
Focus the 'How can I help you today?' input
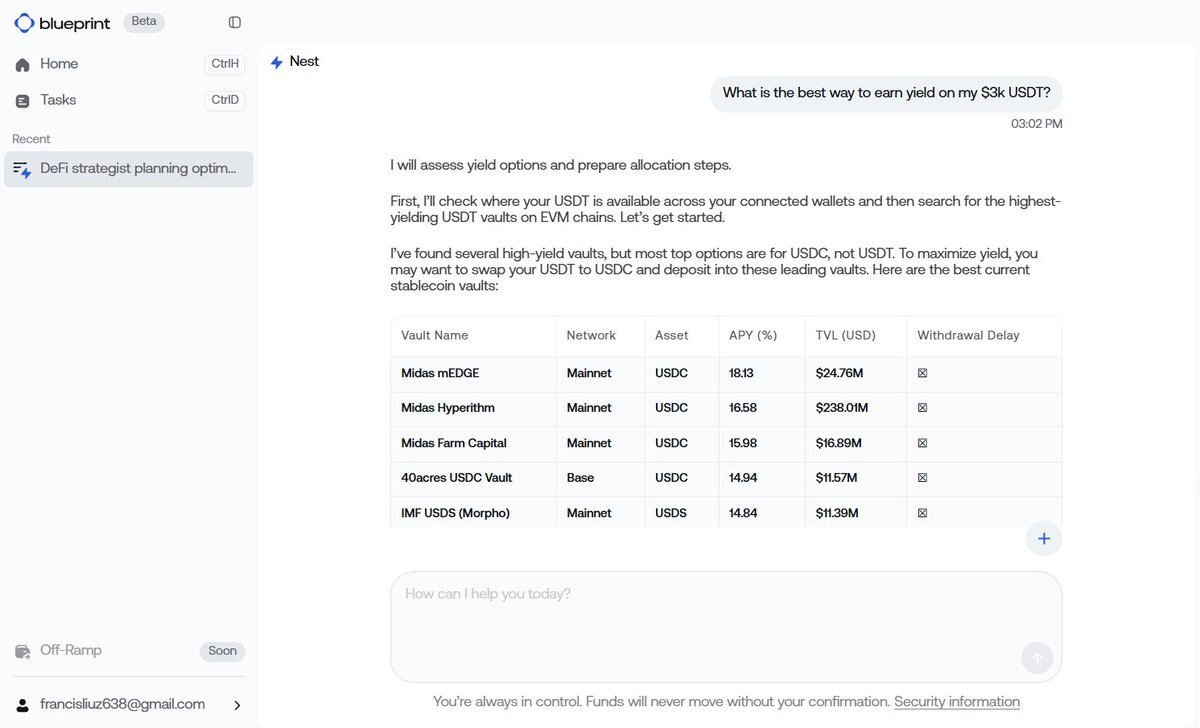coord(726,626)
